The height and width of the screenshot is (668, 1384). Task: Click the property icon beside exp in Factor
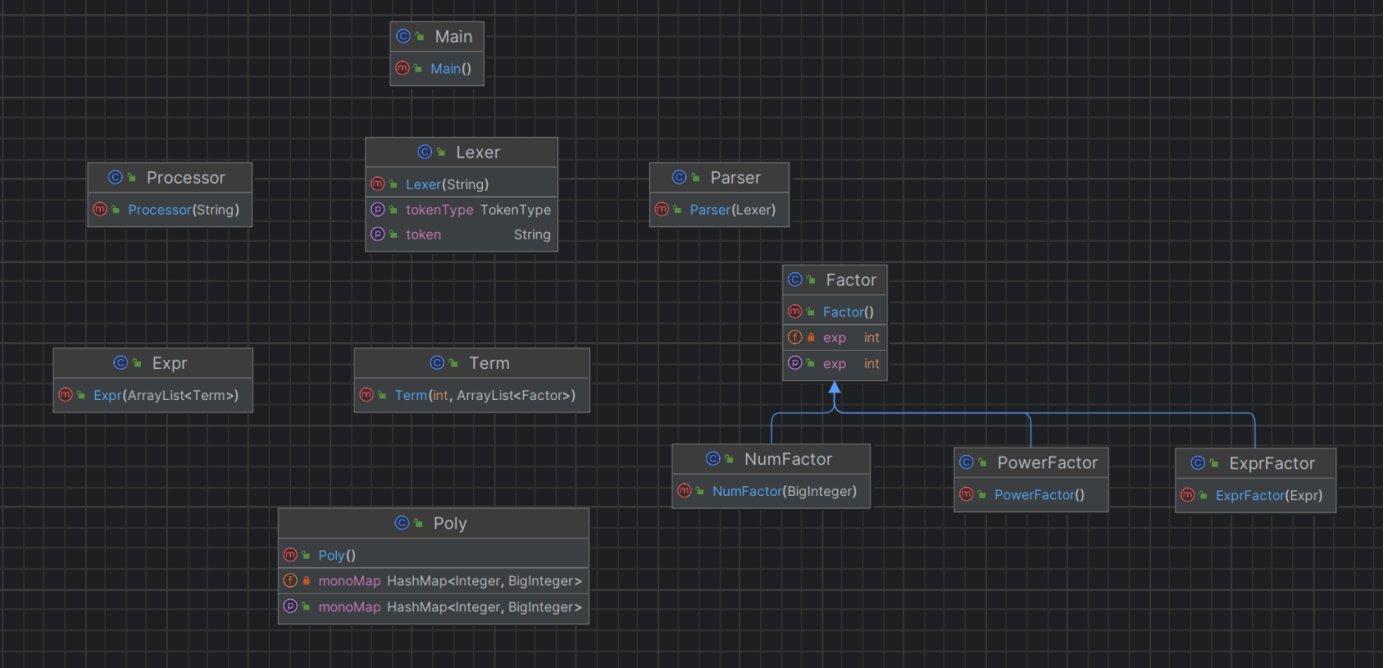(x=795, y=364)
